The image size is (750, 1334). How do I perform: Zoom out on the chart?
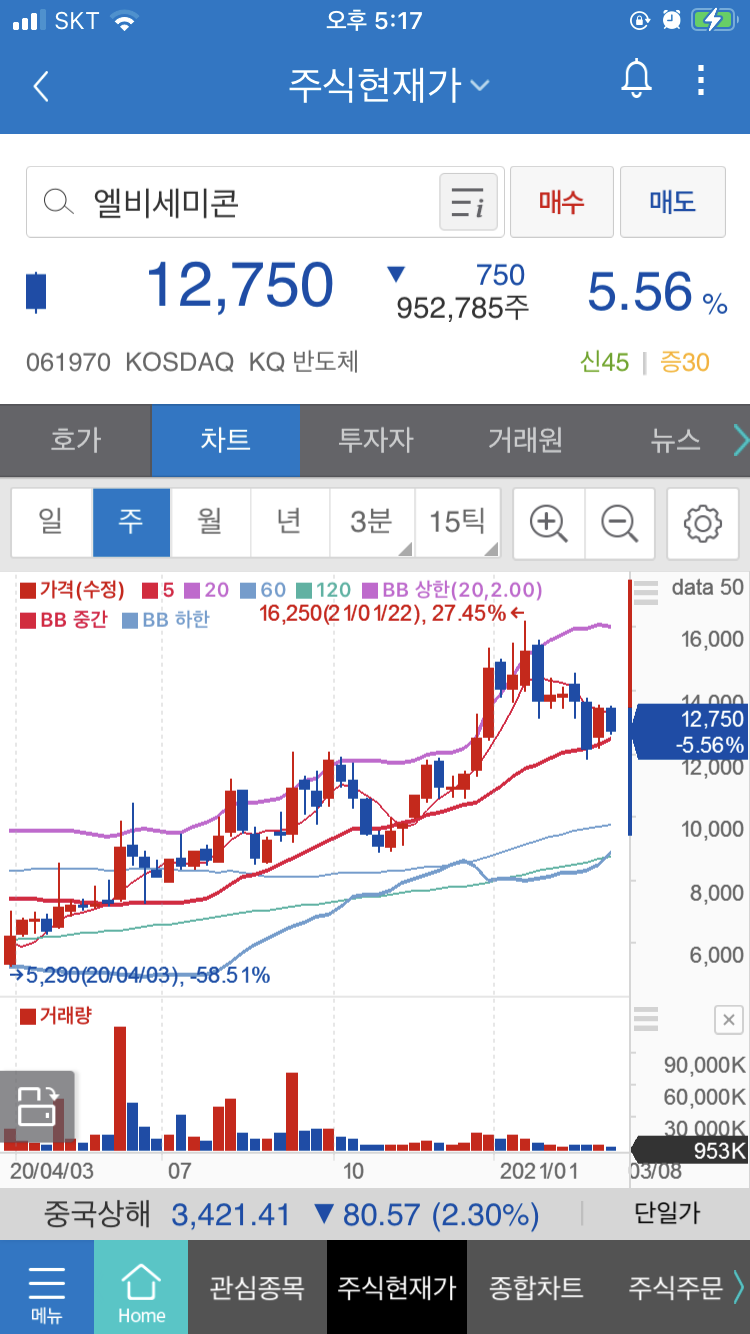[x=619, y=522]
